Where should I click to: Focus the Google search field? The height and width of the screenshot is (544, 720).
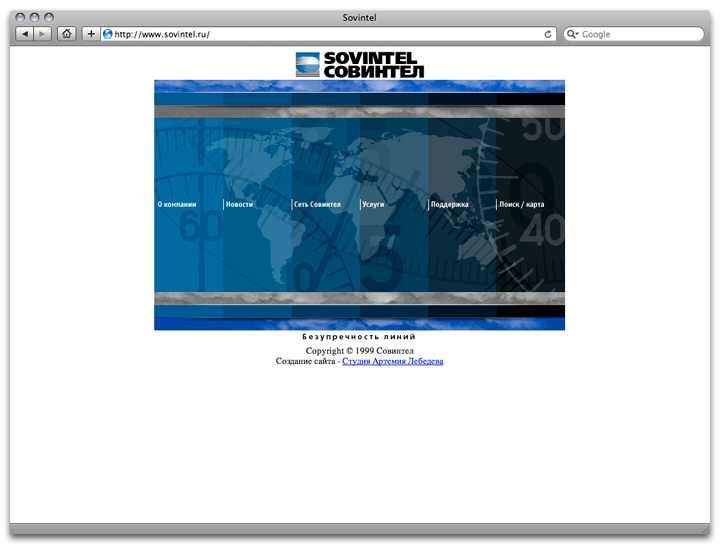point(640,34)
